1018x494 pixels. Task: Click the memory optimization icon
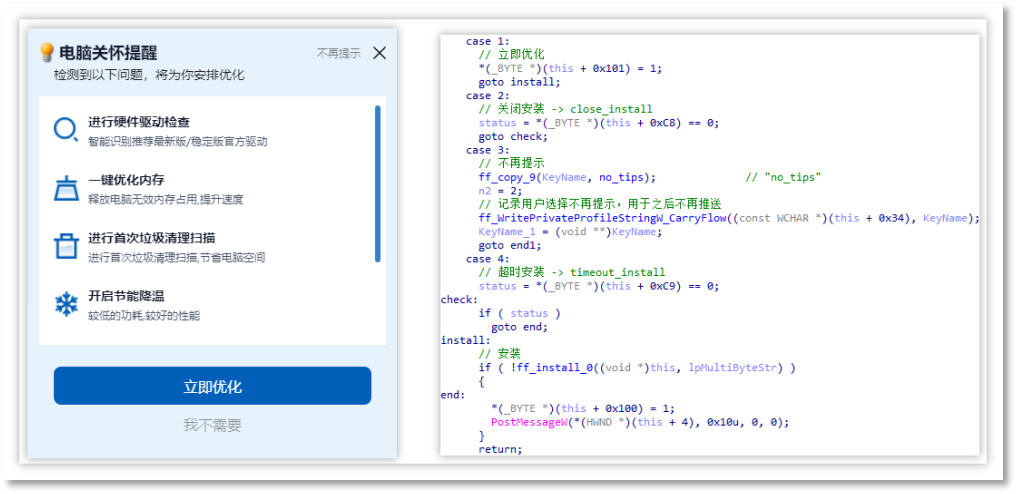[66, 189]
